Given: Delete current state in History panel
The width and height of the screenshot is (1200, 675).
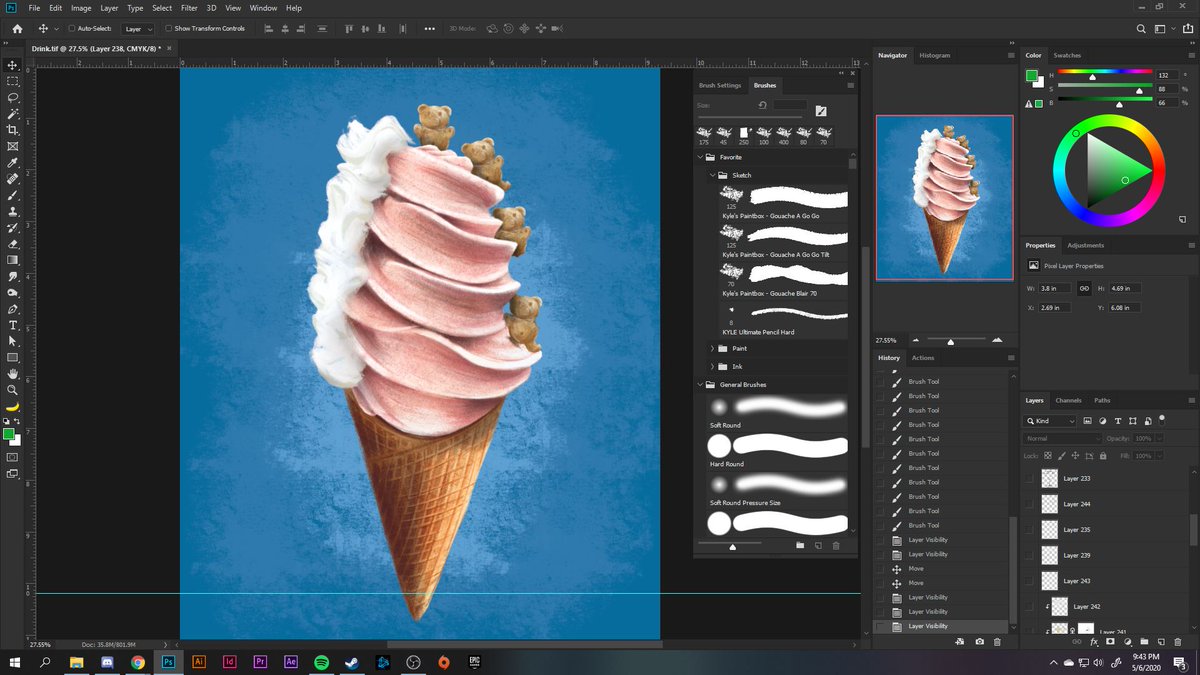Looking at the screenshot, I should coord(997,641).
